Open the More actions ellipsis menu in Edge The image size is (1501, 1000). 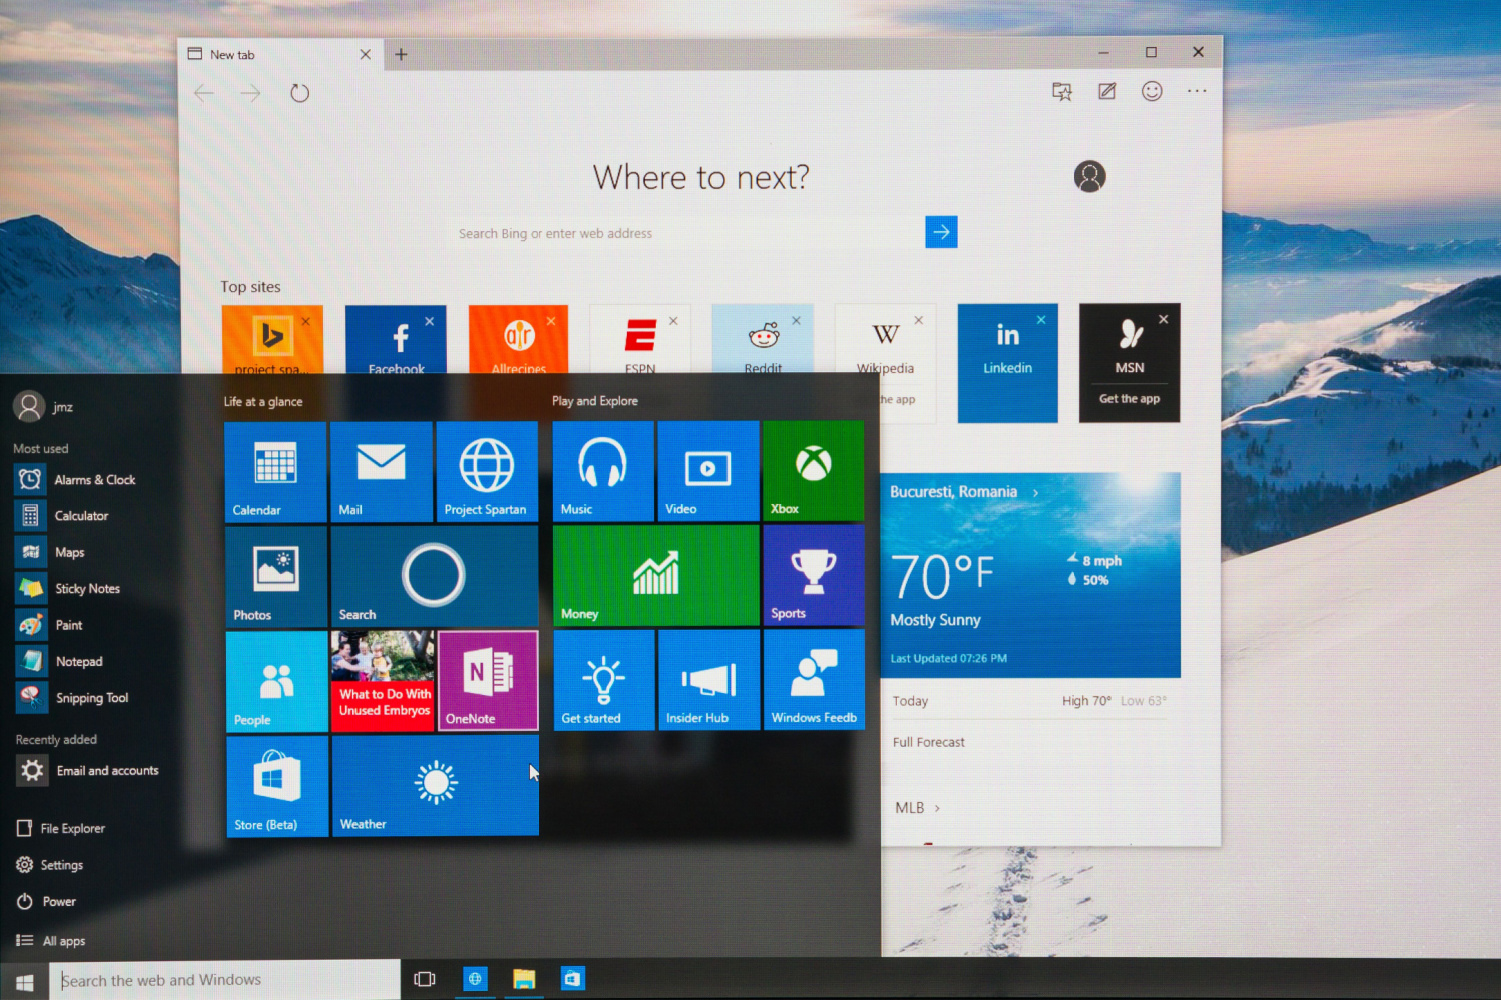(x=1196, y=91)
